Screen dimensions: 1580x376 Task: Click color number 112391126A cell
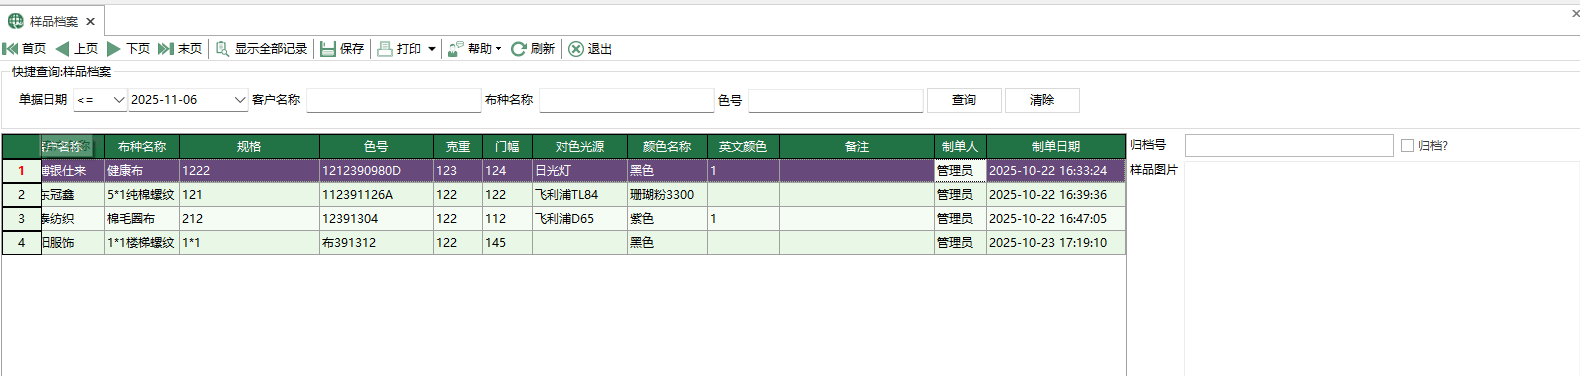(x=376, y=195)
